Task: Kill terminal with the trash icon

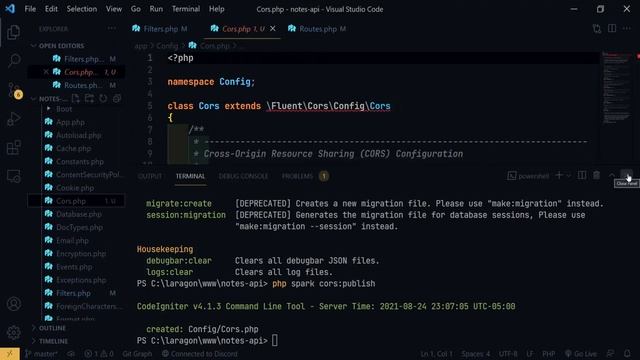Action: click(x=596, y=176)
